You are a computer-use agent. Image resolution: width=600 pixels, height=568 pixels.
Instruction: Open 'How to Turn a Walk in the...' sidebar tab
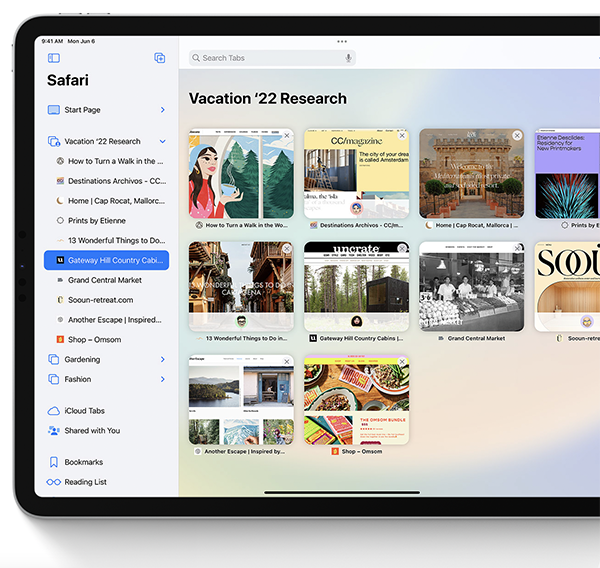(x=106, y=161)
